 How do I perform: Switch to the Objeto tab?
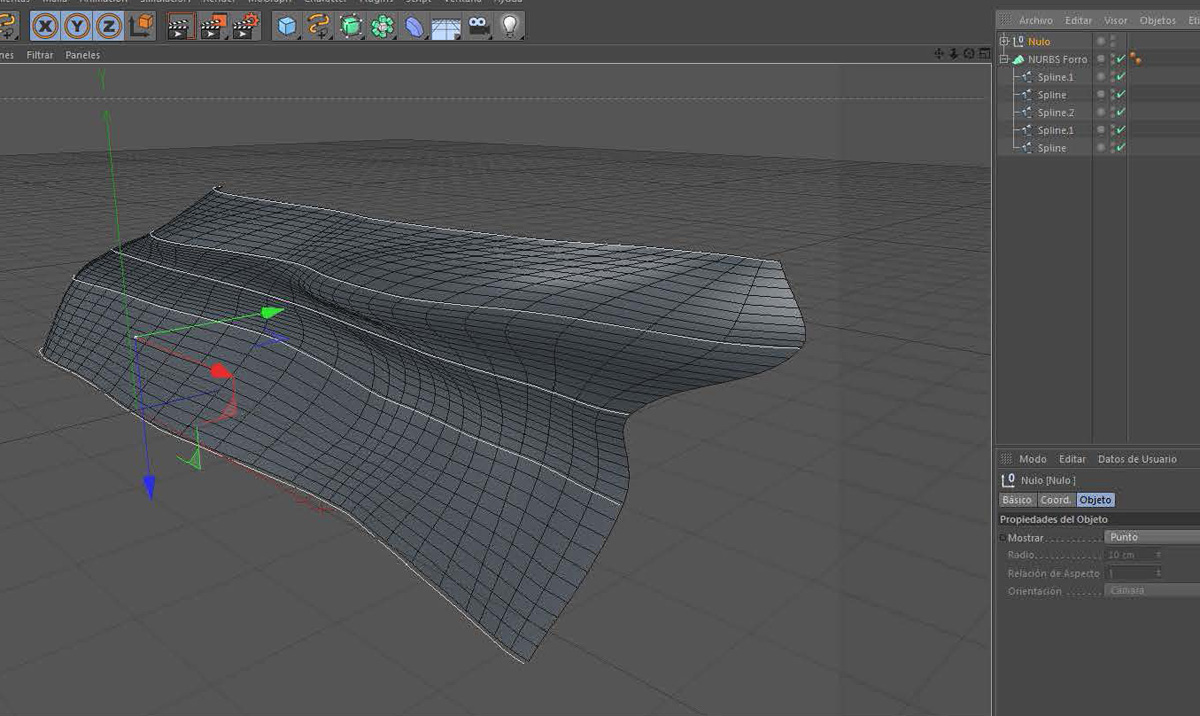(x=1095, y=500)
